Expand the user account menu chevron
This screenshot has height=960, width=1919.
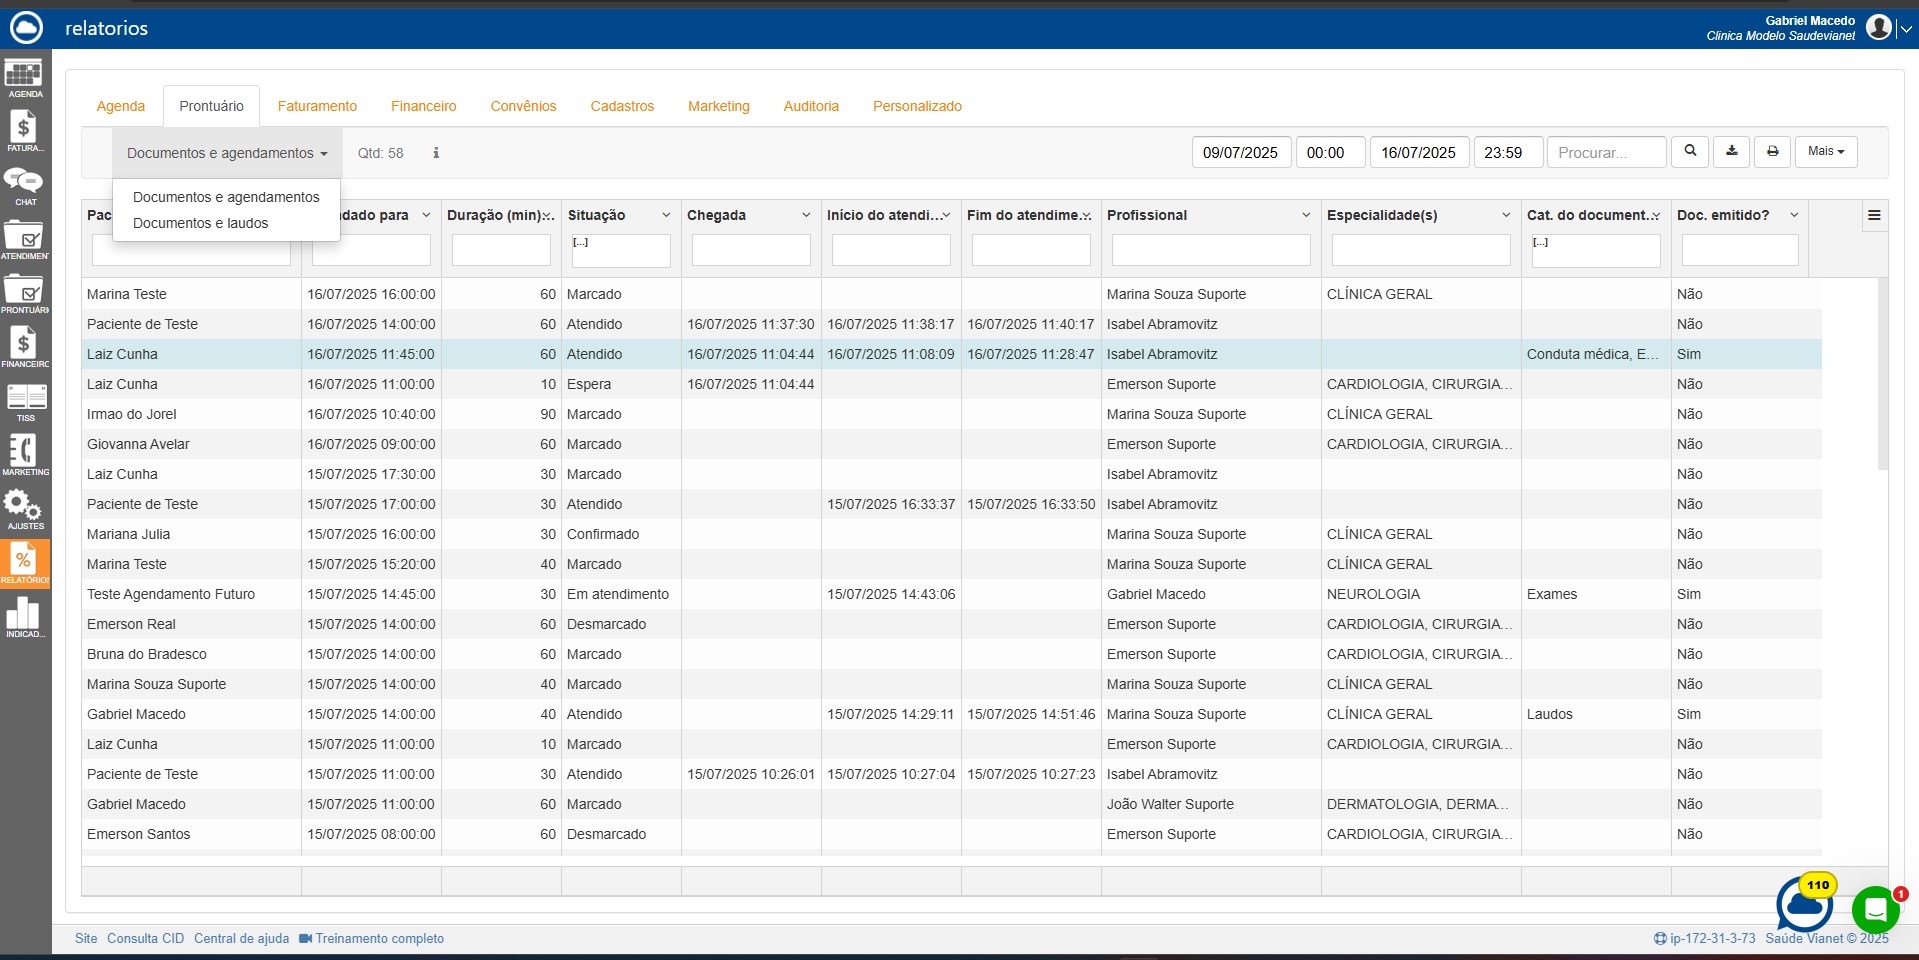[x=1906, y=29]
